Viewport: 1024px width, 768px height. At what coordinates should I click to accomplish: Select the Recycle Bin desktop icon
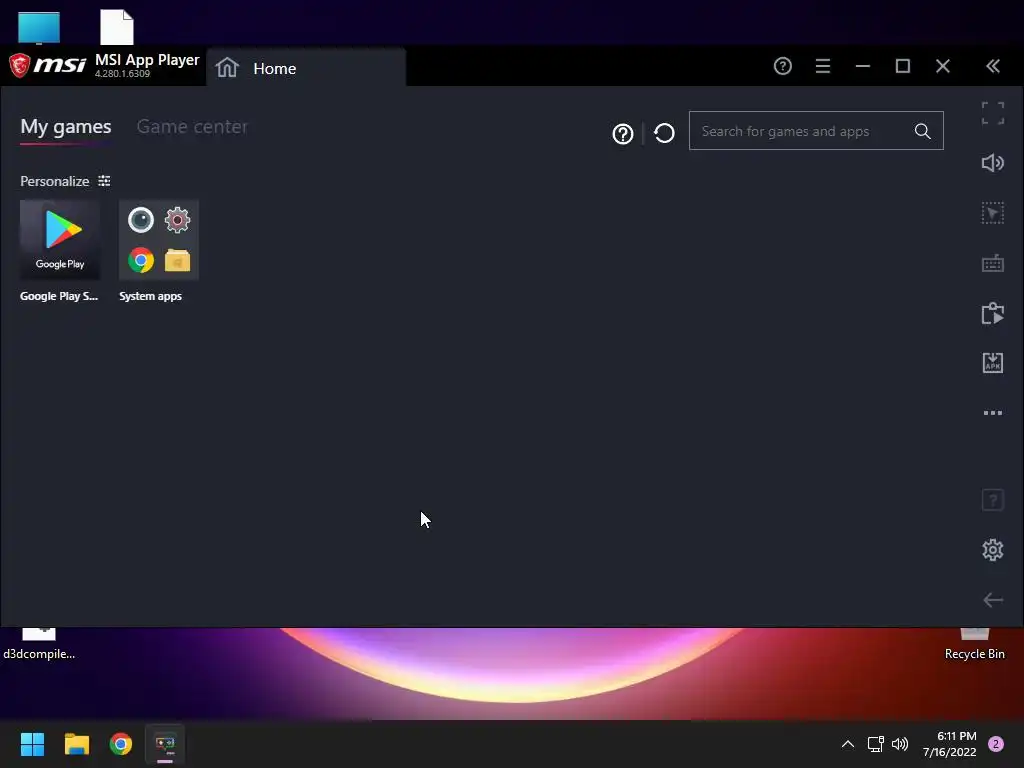pos(974,645)
